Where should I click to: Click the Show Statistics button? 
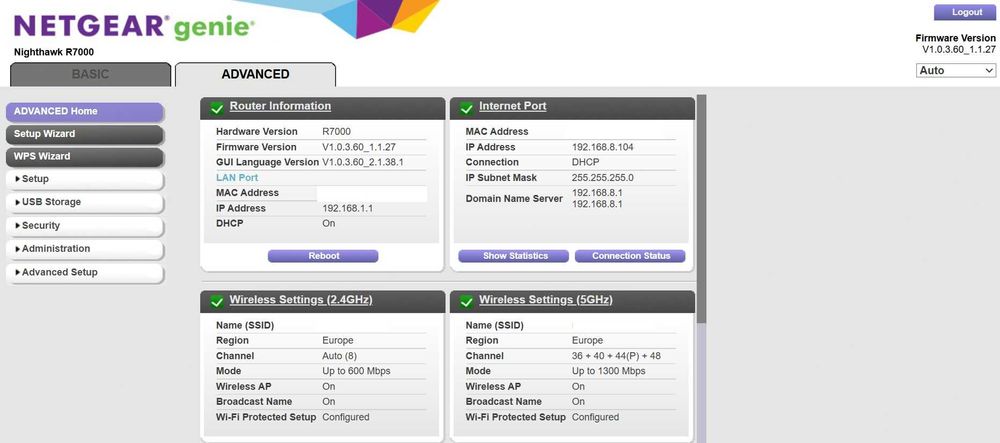[513, 256]
